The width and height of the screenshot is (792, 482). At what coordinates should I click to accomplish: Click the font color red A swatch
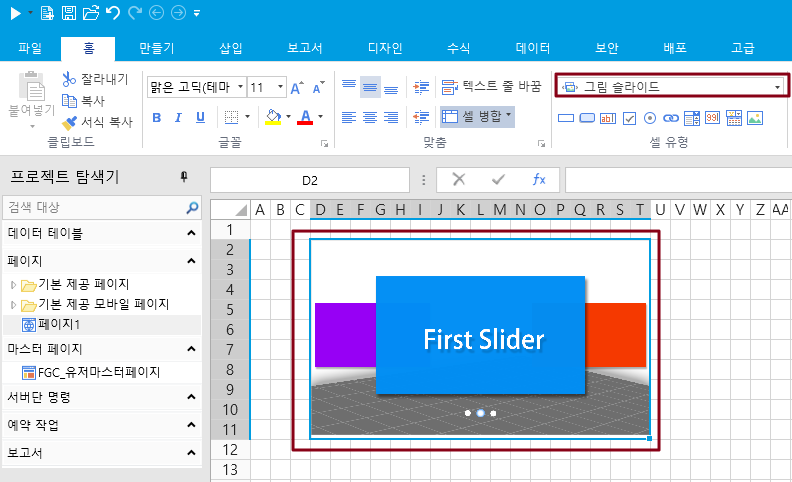tap(304, 117)
